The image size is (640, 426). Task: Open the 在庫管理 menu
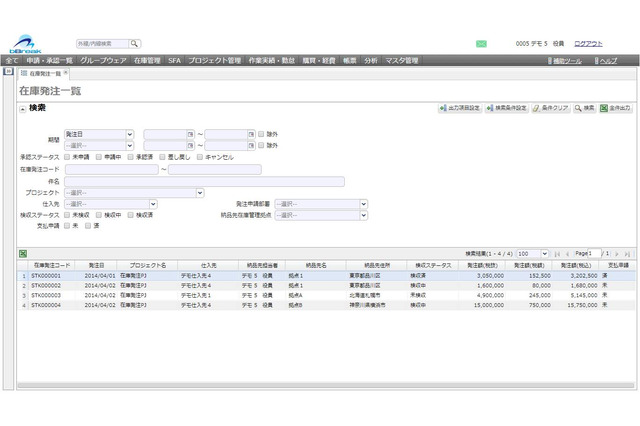tap(147, 61)
